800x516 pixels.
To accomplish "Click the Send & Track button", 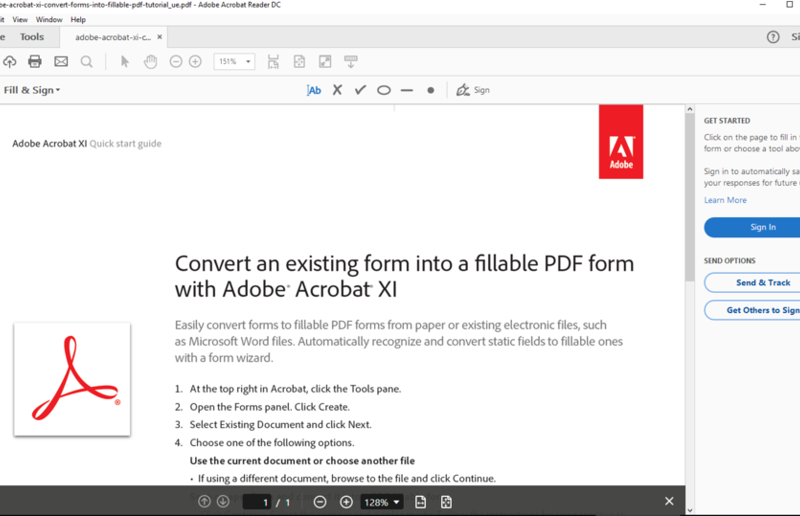I will point(762,283).
